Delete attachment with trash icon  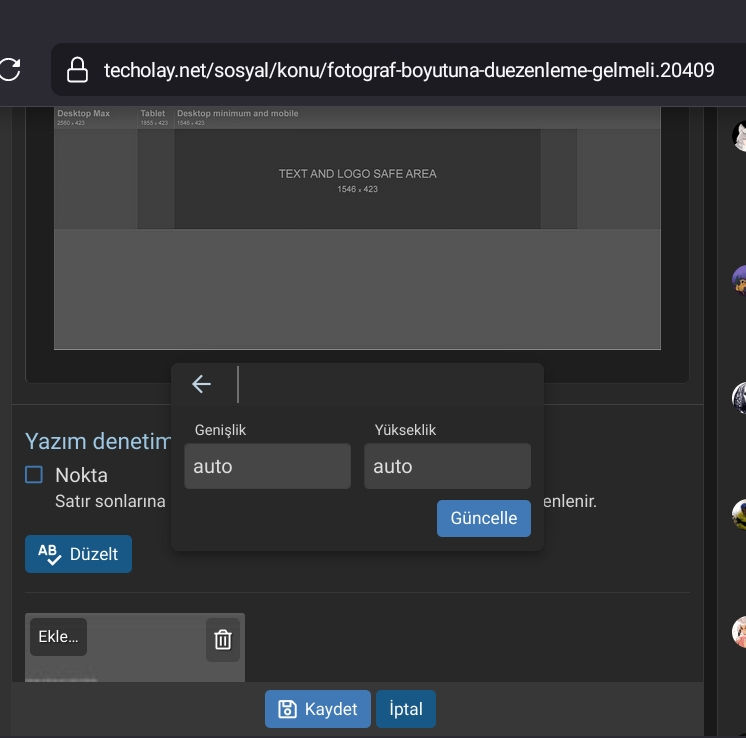(x=223, y=640)
